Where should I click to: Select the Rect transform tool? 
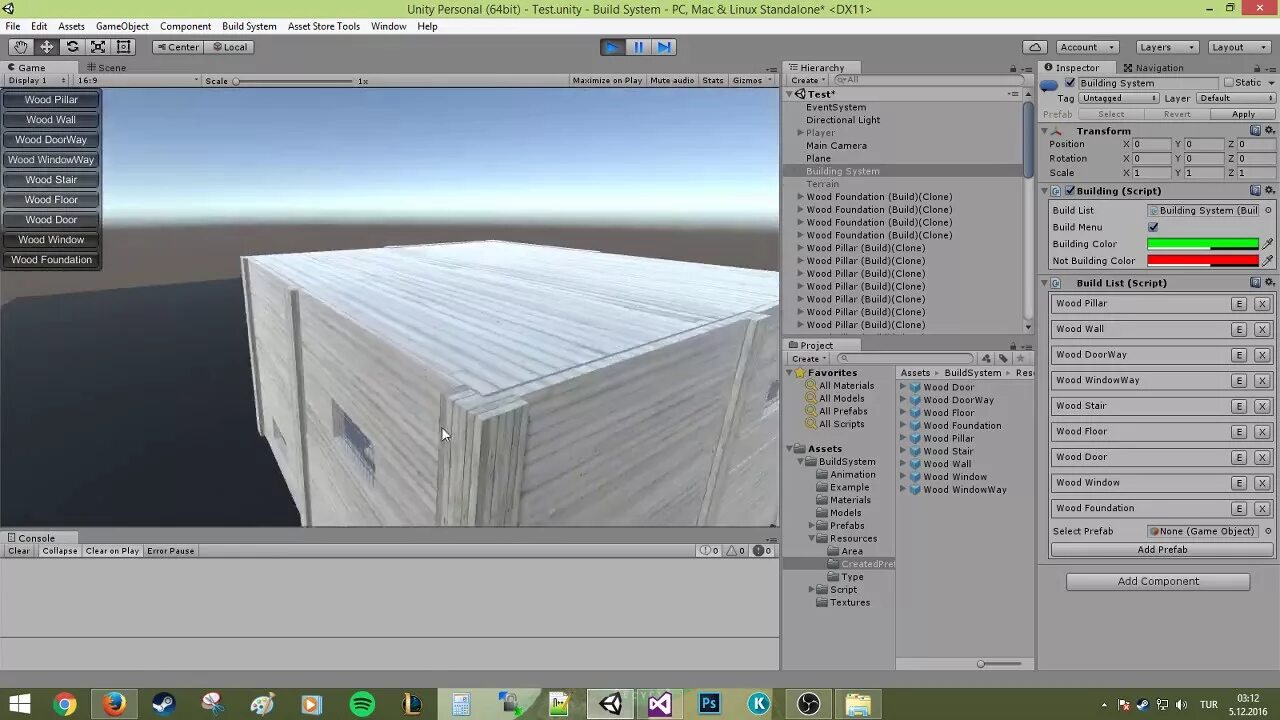(x=124, y=47)
